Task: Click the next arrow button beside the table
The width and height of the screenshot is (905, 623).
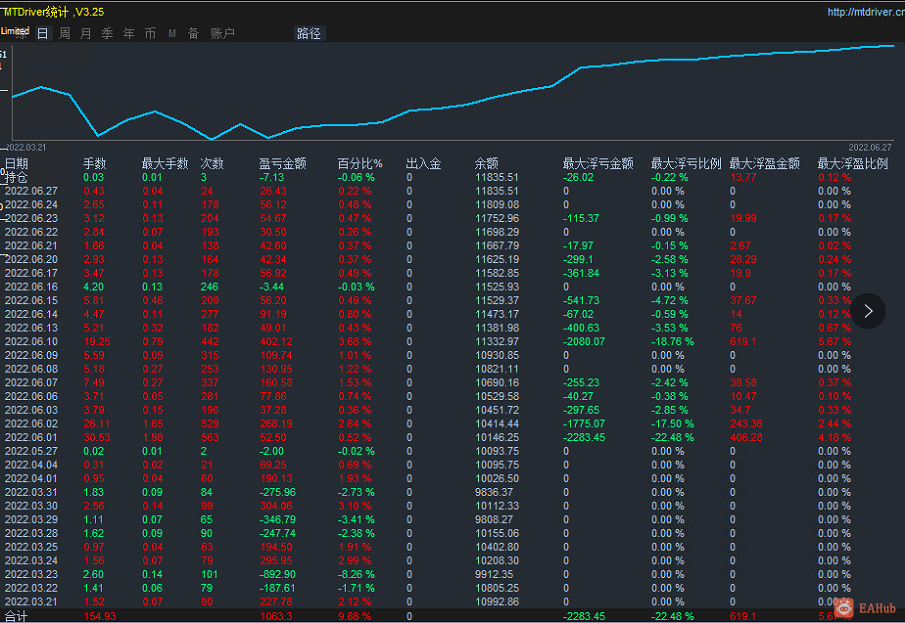Action: pos(868,311)
